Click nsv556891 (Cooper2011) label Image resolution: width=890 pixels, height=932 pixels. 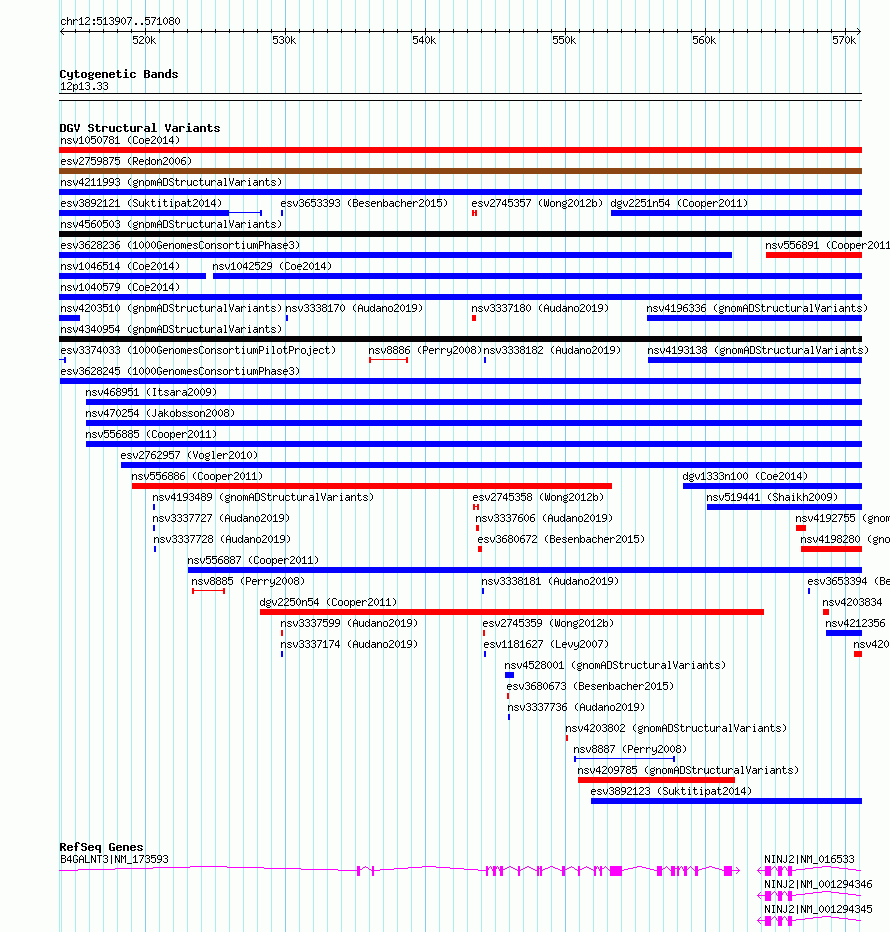tap(827, 245)
